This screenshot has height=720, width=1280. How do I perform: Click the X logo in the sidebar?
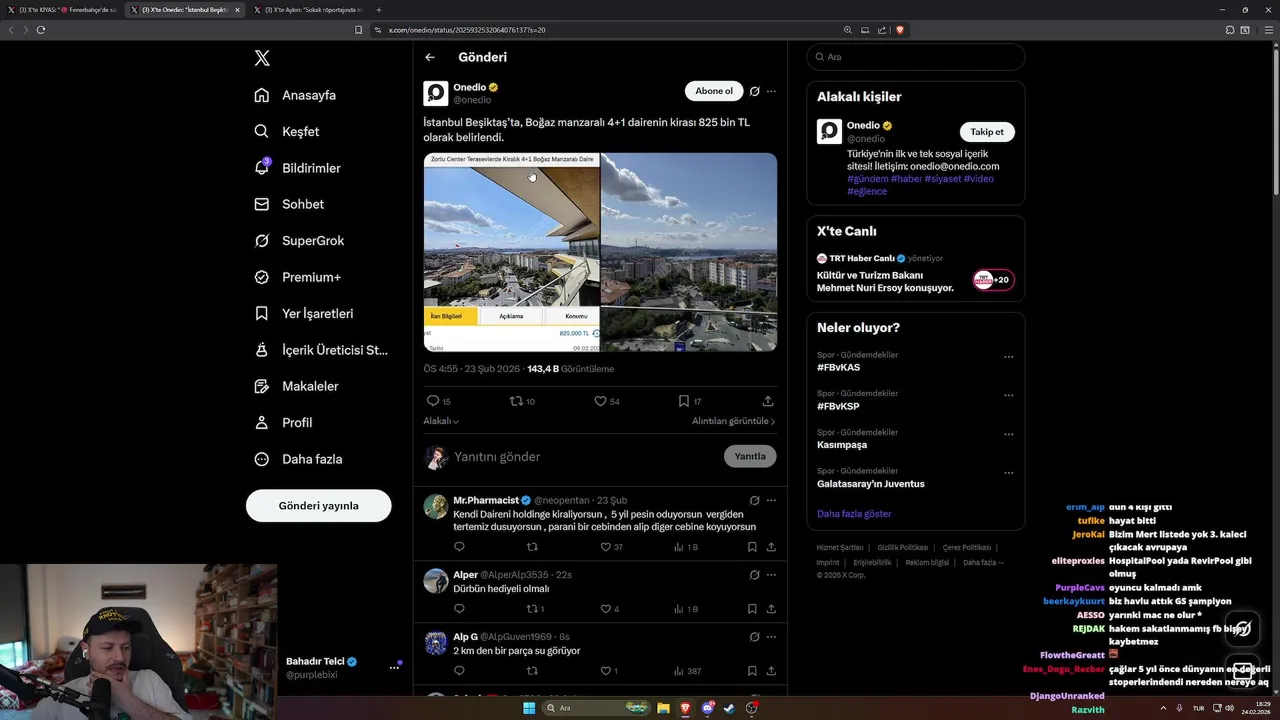(262, 58)
